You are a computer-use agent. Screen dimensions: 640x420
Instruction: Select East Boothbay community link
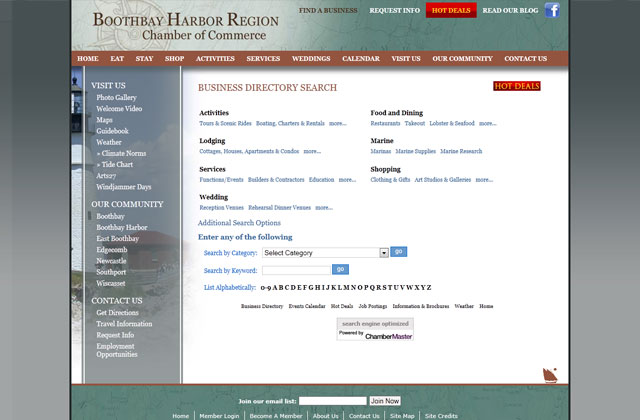pos(118,238)
